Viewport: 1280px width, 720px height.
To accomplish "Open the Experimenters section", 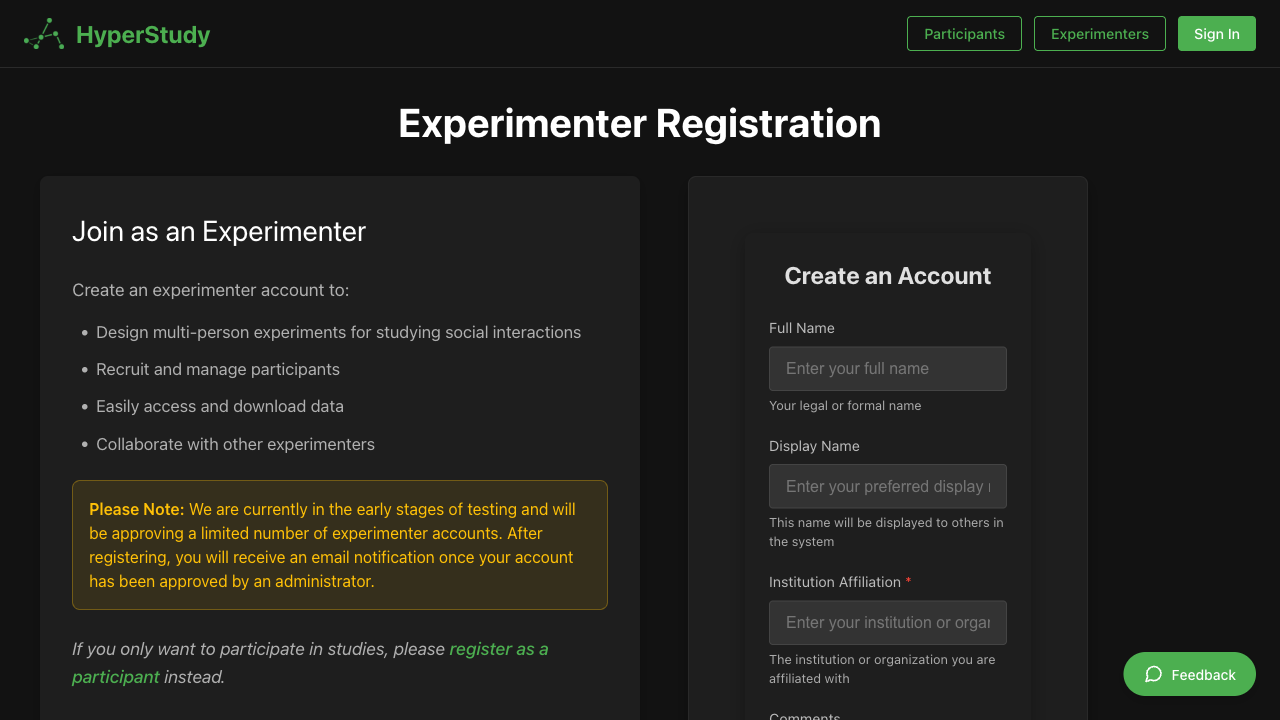I will click(1099, 33).
